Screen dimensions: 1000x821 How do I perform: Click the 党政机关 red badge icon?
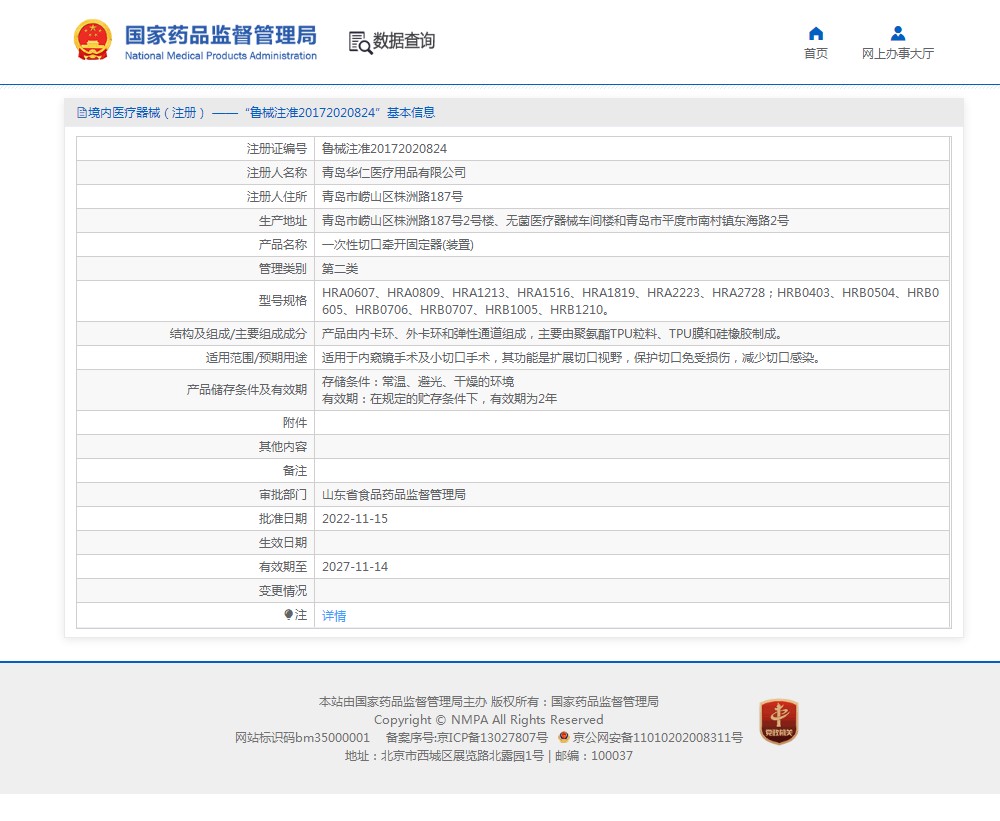click(779, 721)
